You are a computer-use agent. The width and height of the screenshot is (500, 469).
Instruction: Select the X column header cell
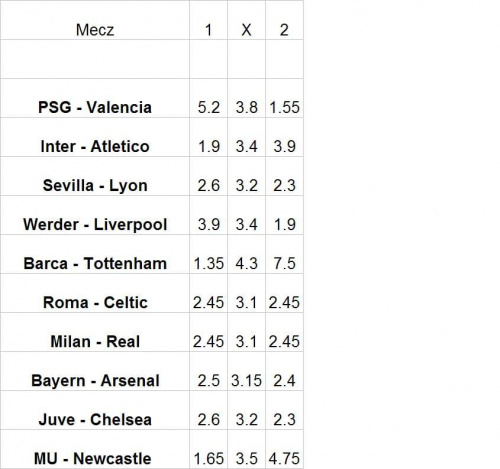(x=246, y=20)
